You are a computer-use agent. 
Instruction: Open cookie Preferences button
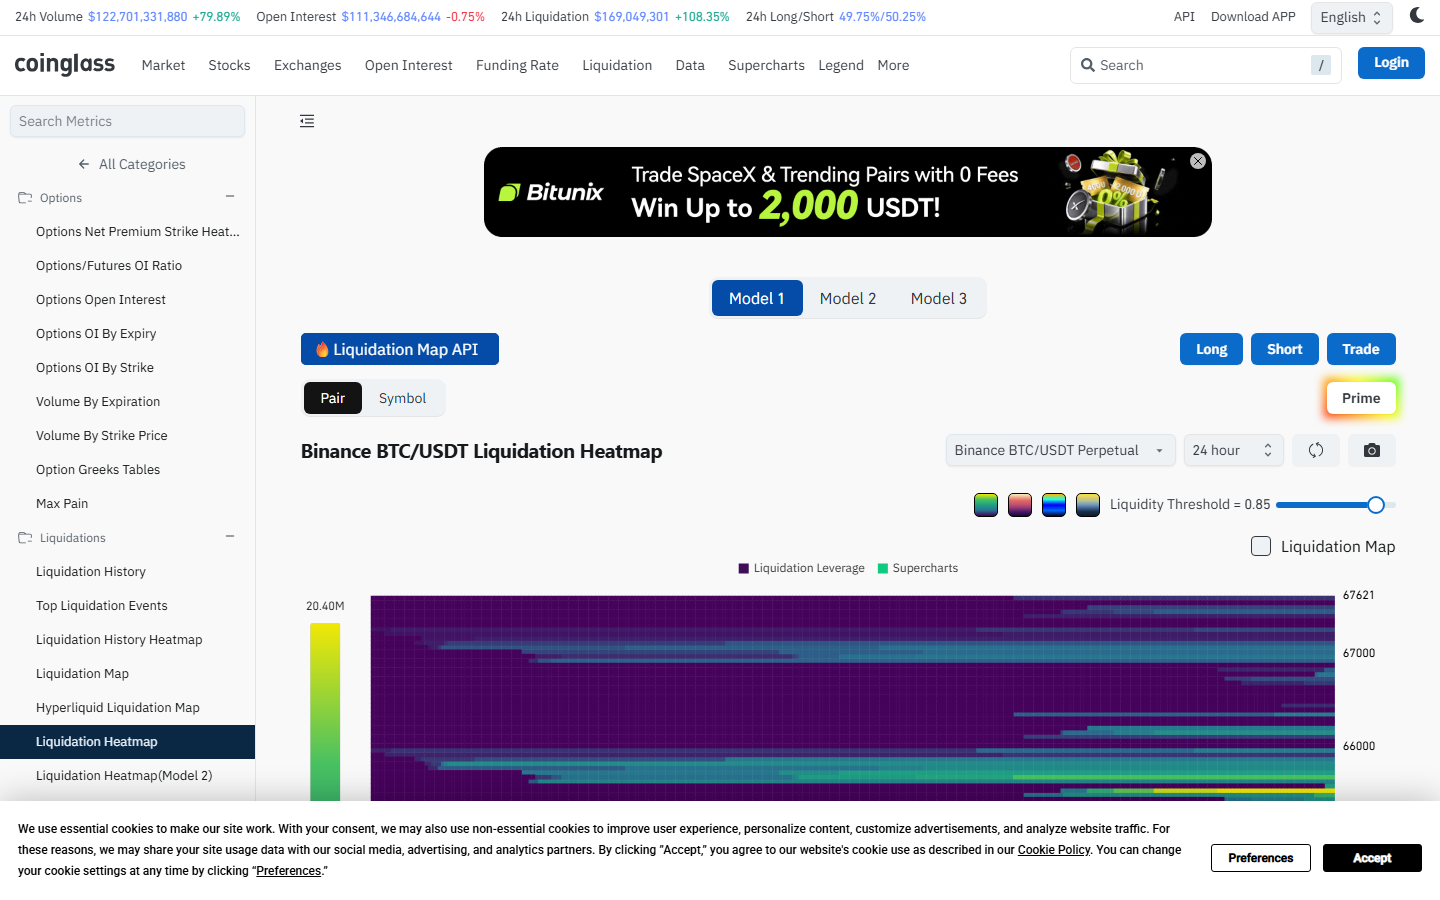[x=1261, y=858]
